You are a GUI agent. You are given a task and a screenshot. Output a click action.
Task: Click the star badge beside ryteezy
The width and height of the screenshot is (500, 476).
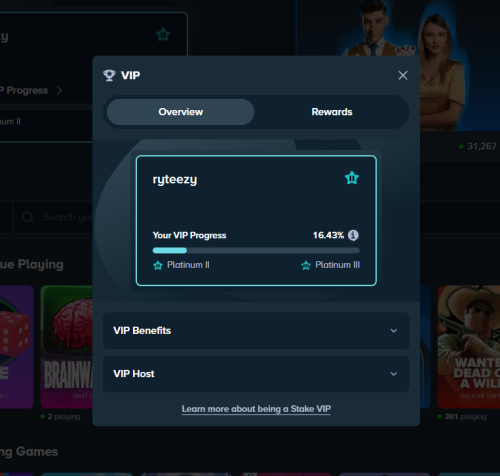click(x=352, y=178)
